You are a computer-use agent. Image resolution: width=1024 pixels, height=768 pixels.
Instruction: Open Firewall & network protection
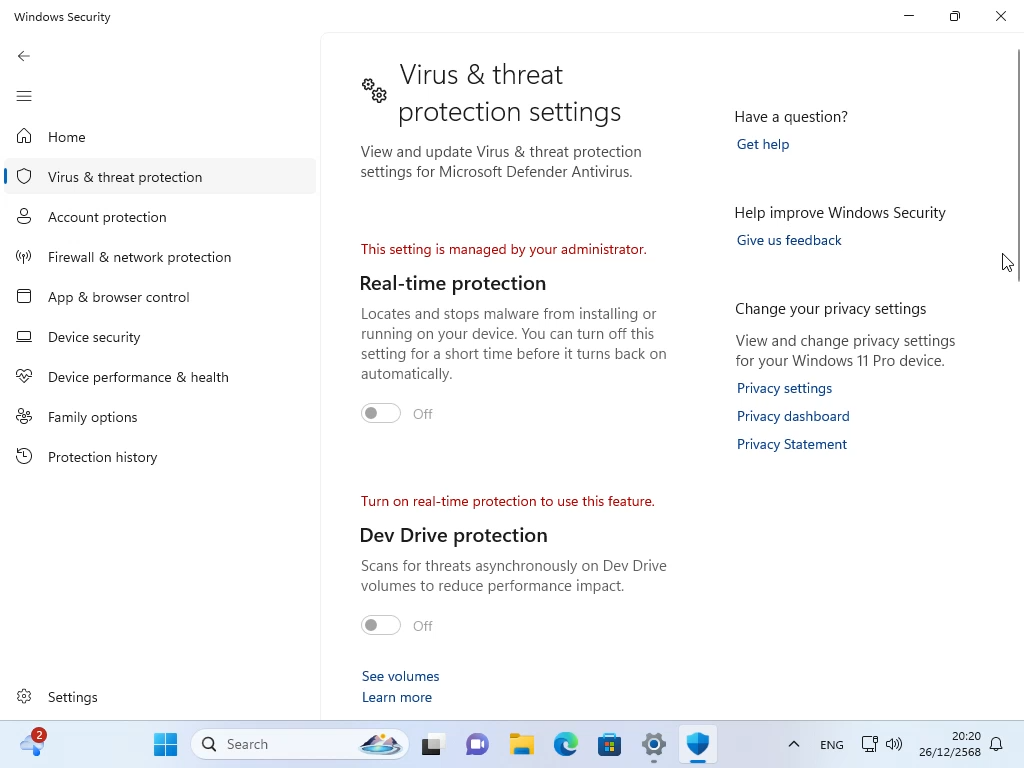139,257
